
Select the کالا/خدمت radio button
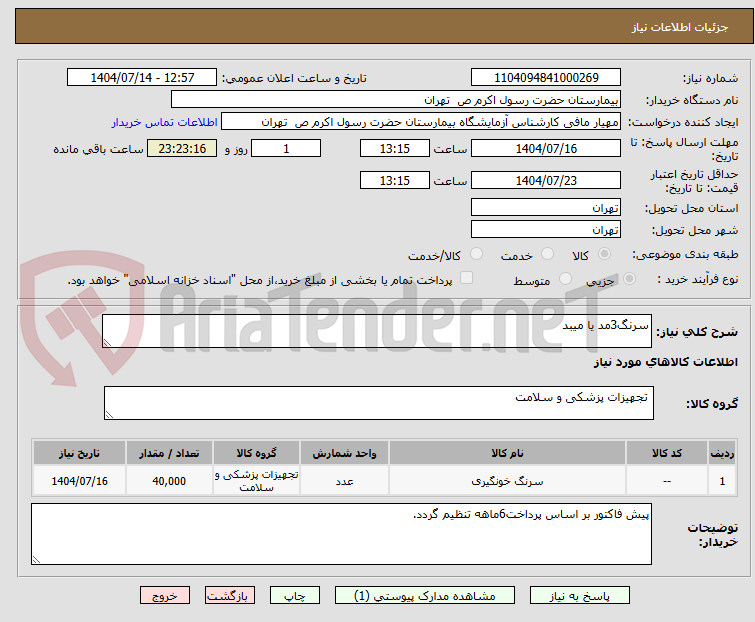click(476, 254)
